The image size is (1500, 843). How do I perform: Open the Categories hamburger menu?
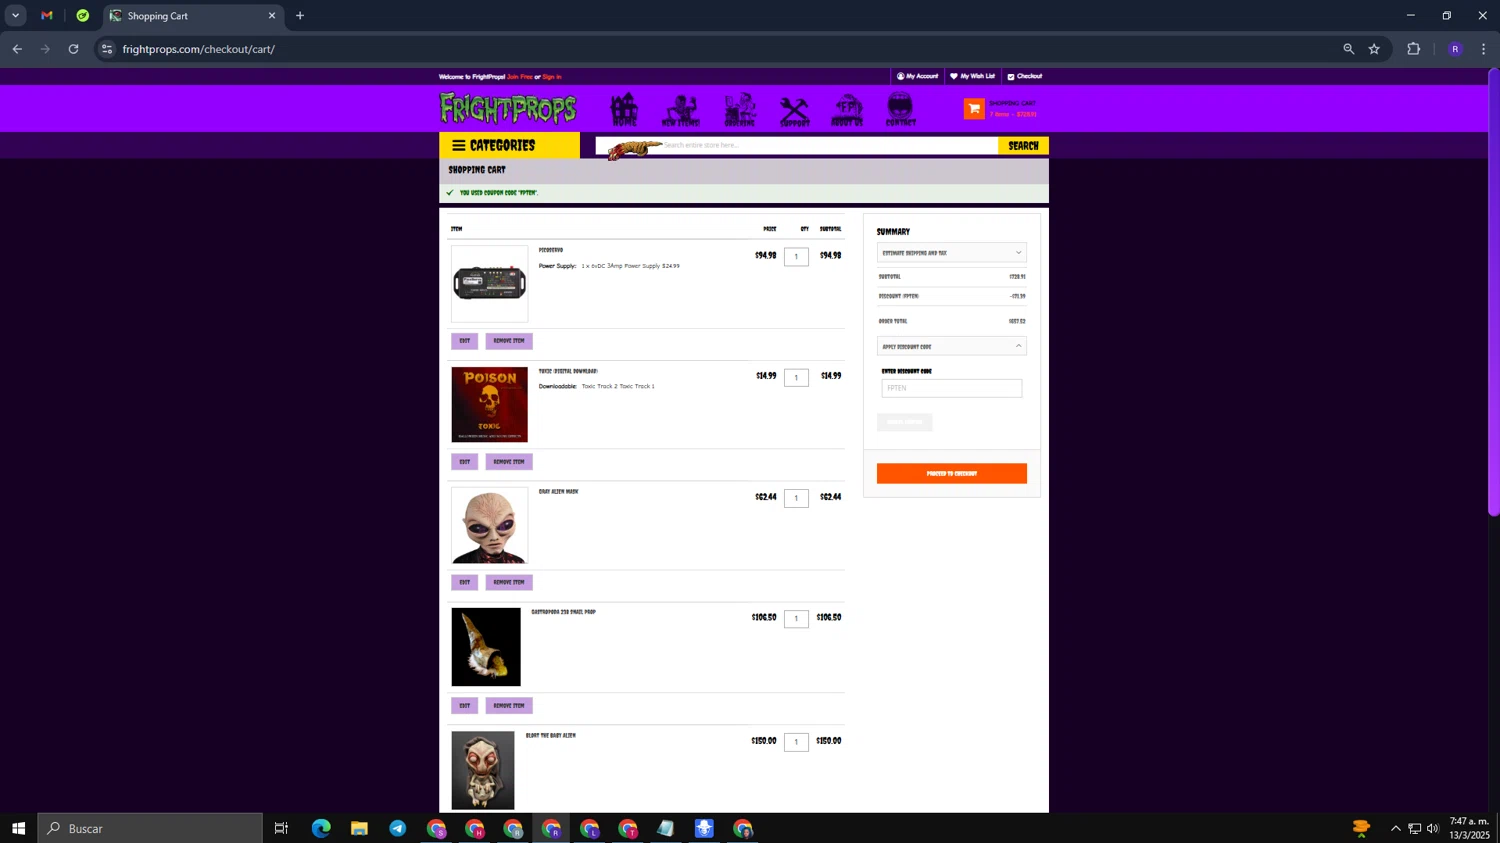click(509, 145)
